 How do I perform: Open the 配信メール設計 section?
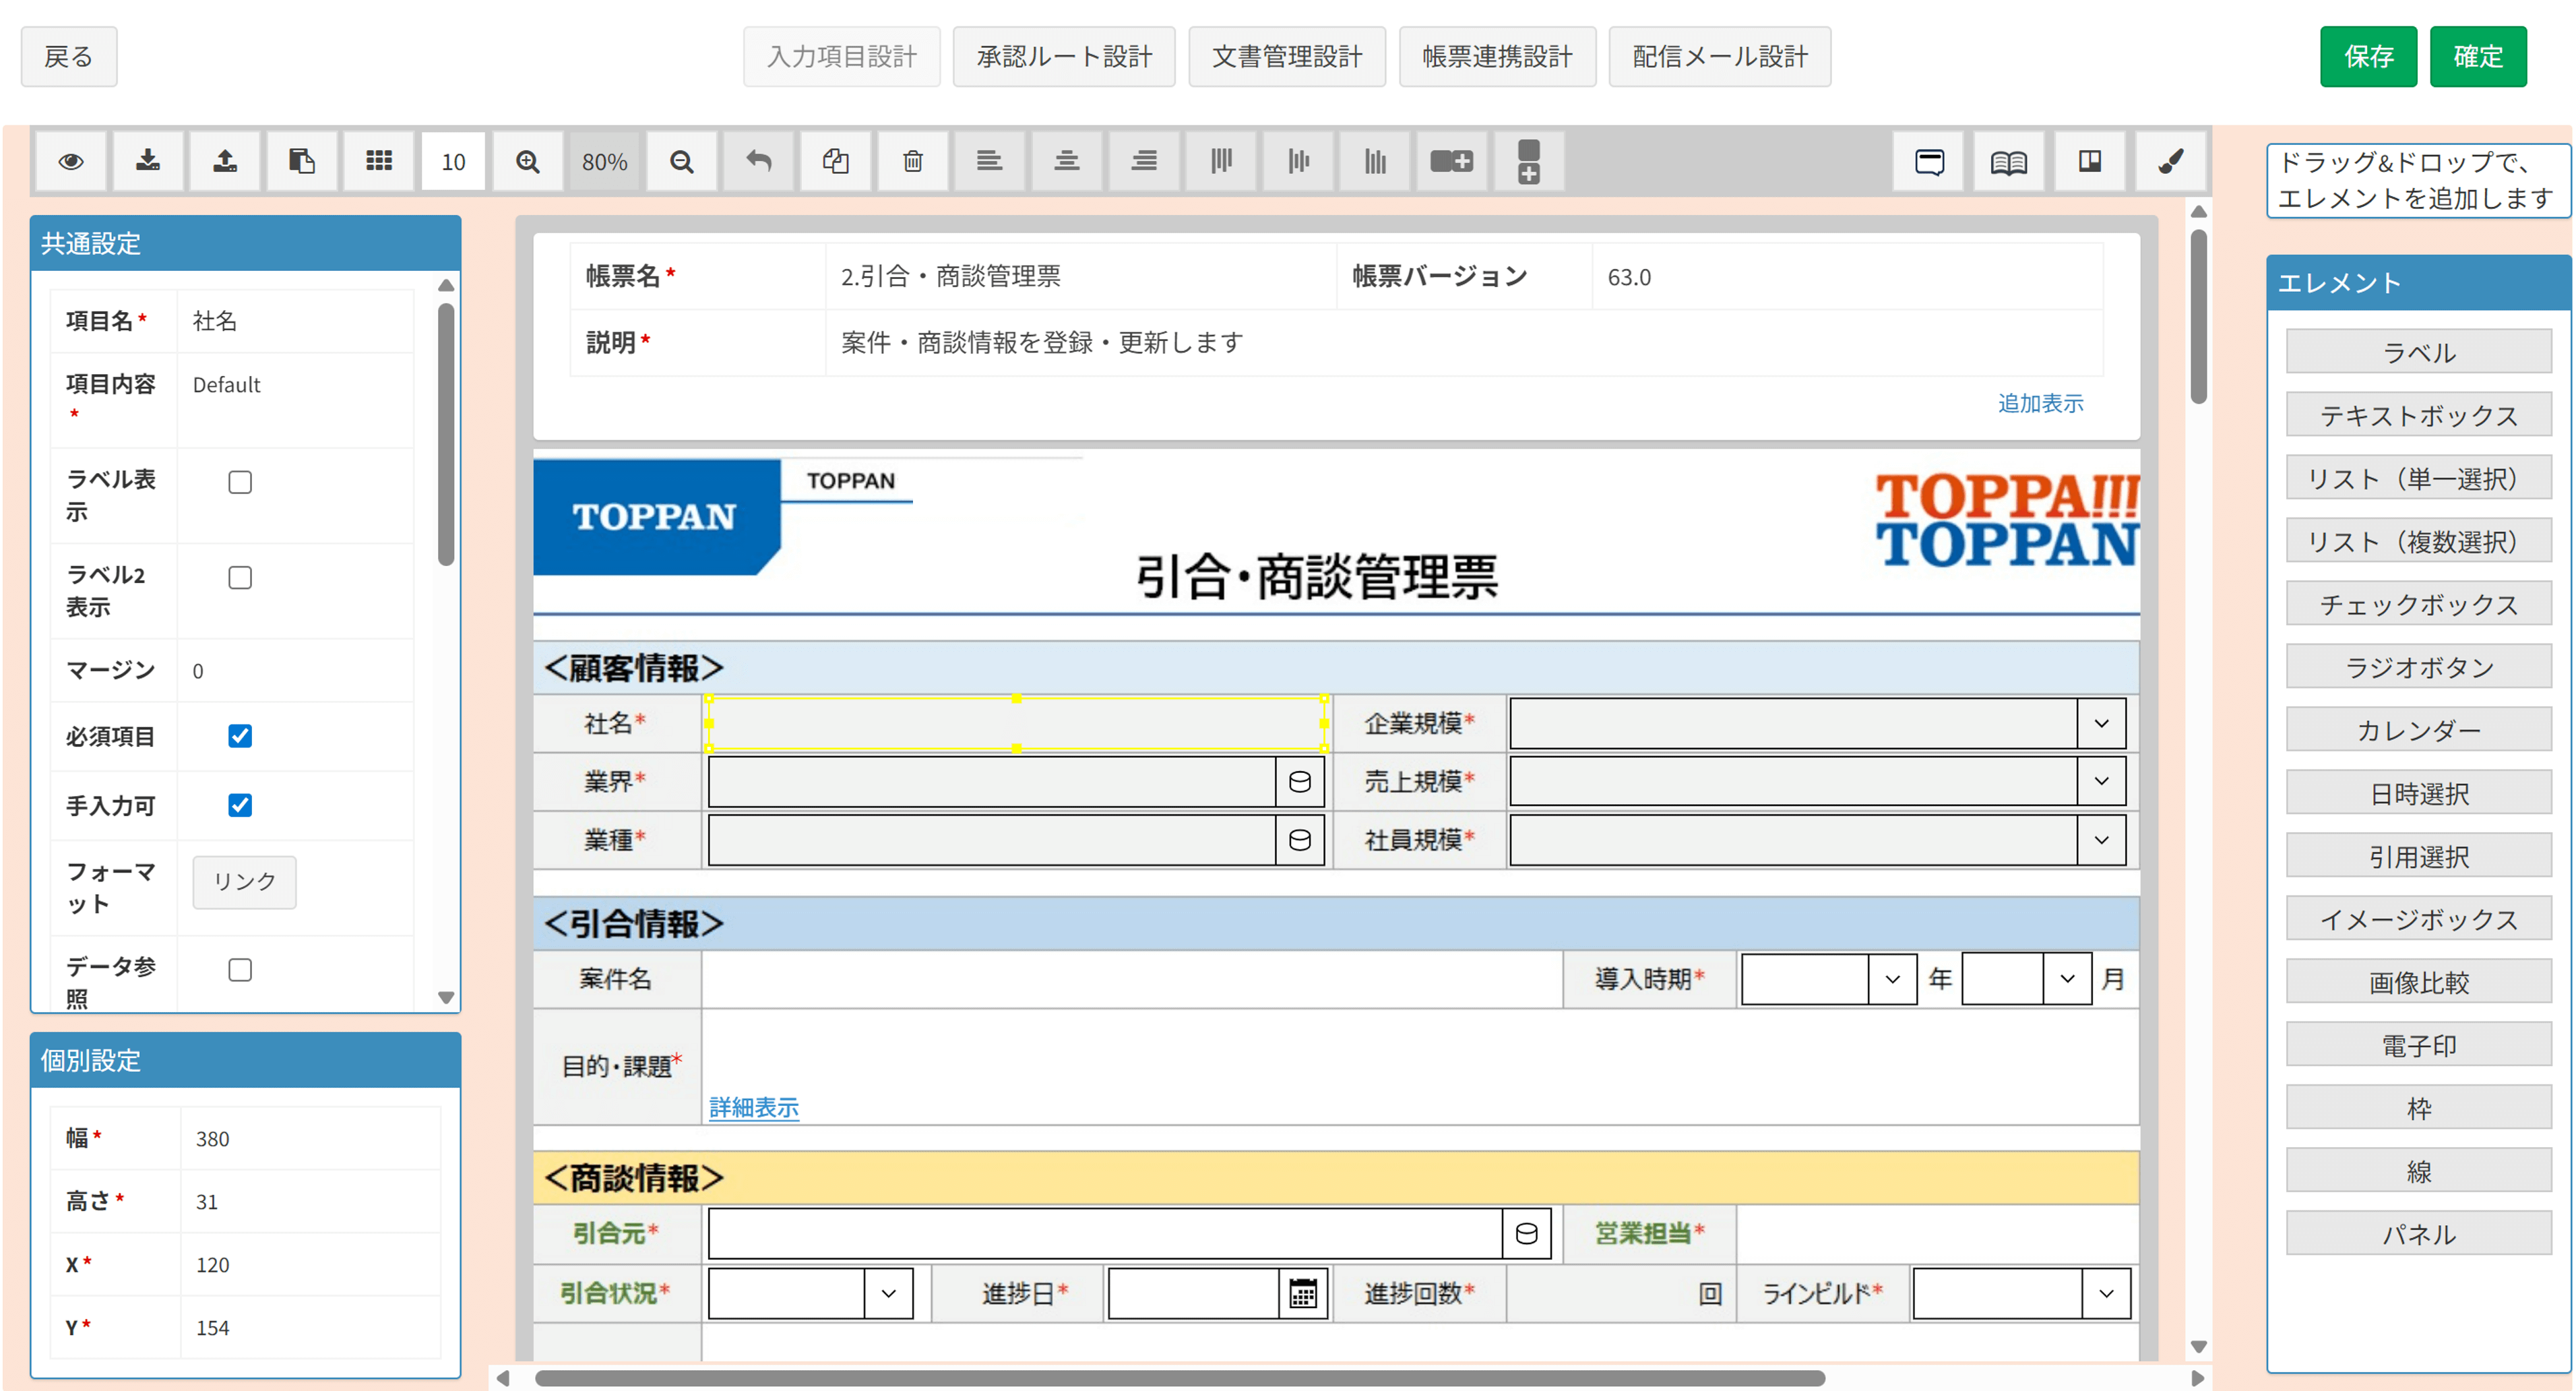point(1719,56)
